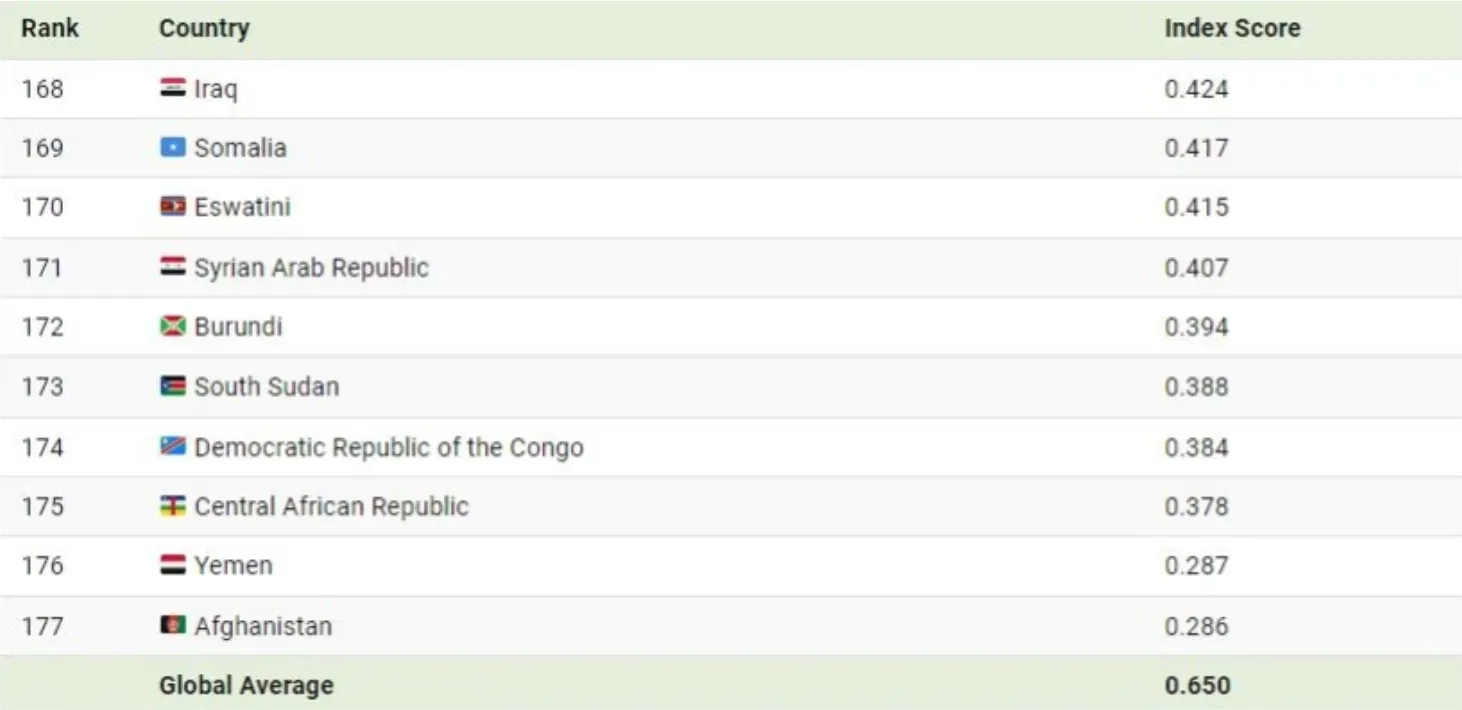Click the Somalia flag icon
The width and height of the screenshot is (1462, 710).
tap(172, 148)
